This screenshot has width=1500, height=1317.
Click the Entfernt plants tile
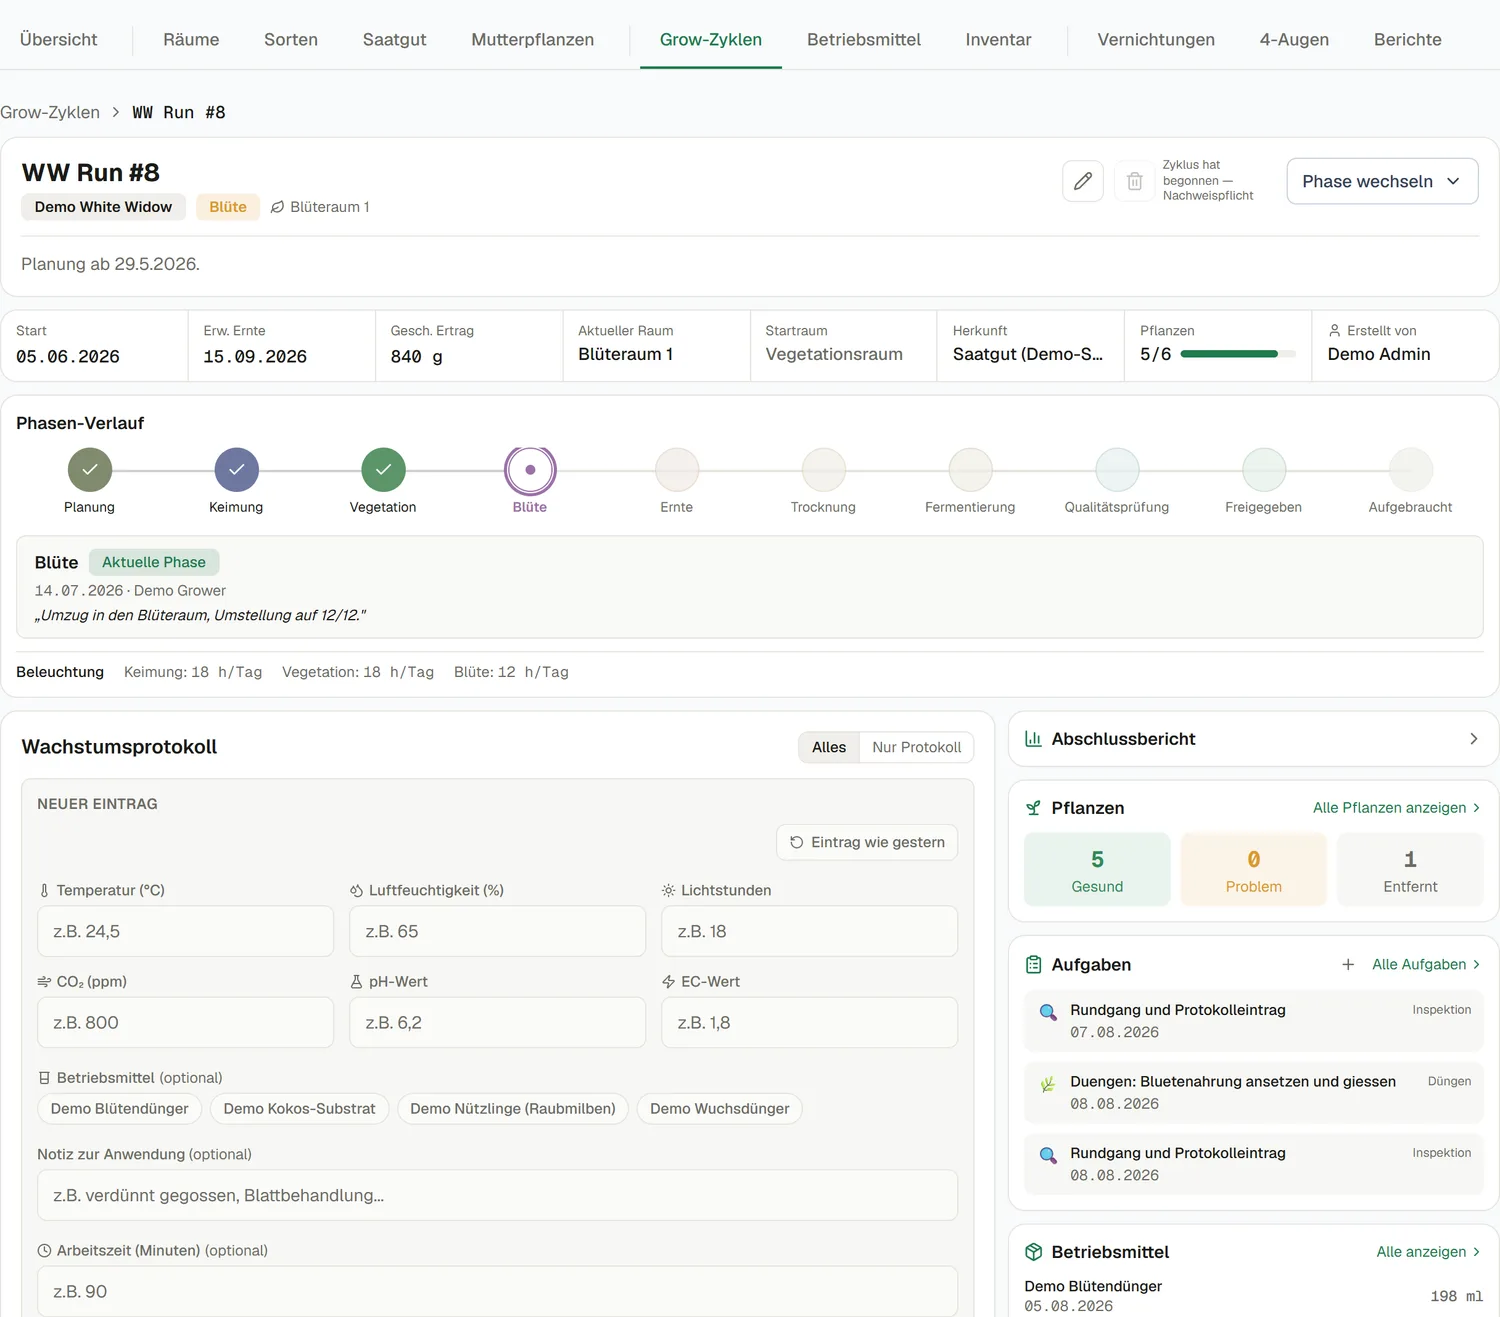tap(1410, 870)
